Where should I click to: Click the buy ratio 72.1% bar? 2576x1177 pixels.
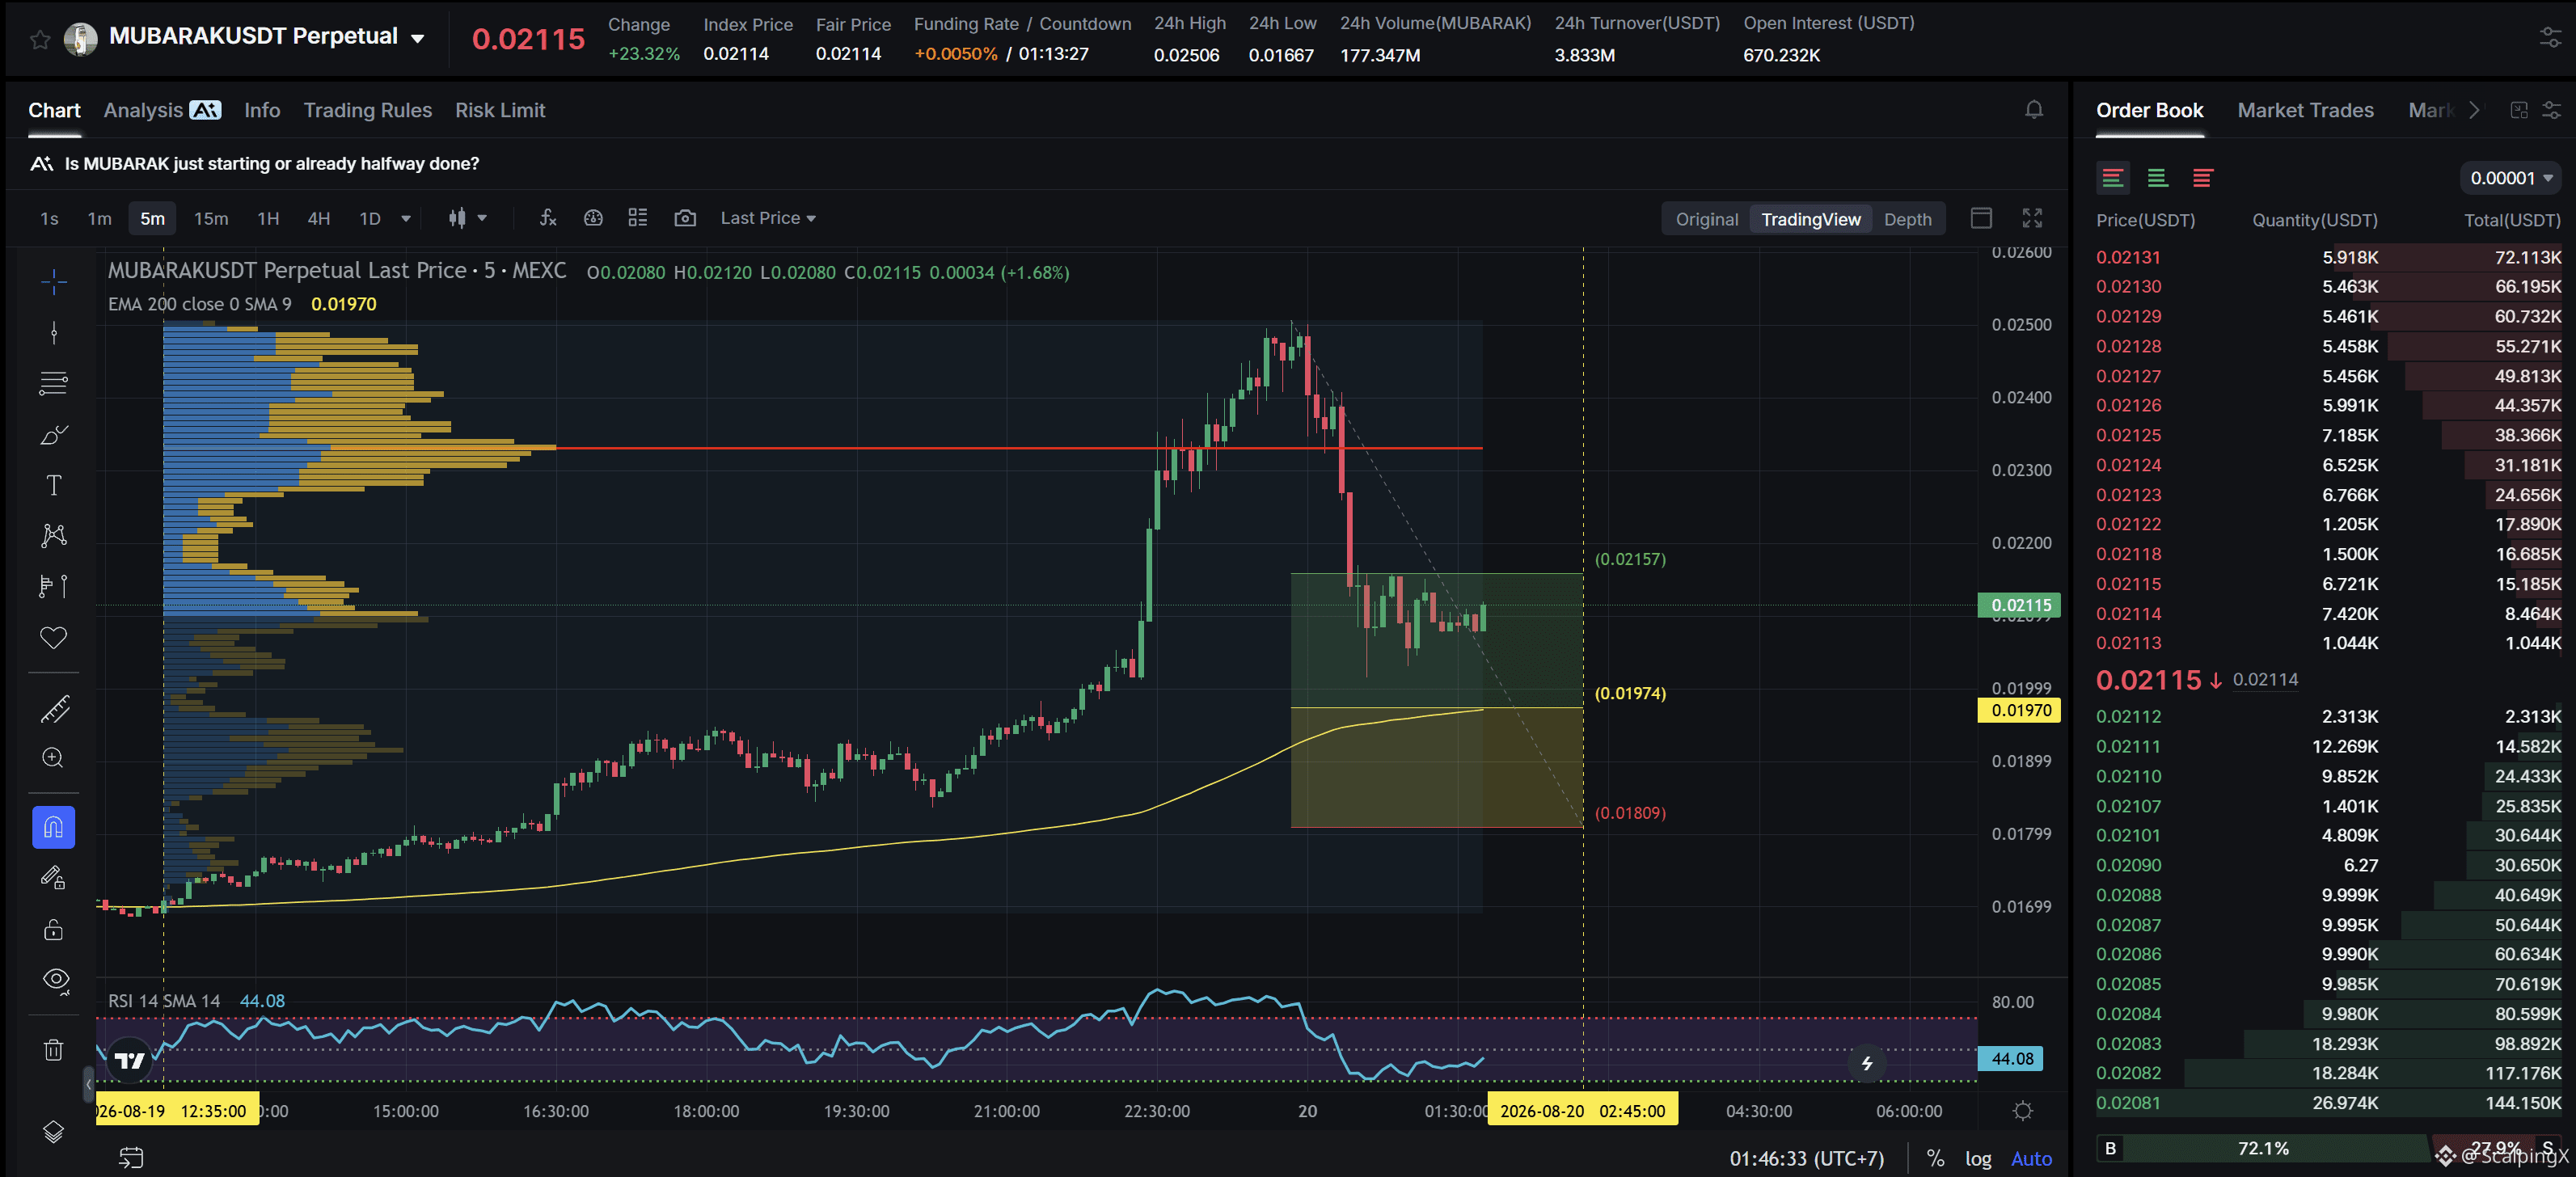(x=2263, y=1148)
